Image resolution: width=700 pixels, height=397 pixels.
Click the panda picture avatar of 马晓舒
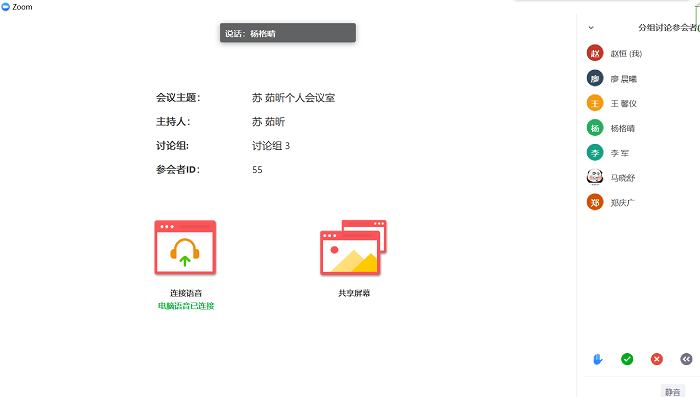point(595,177)
